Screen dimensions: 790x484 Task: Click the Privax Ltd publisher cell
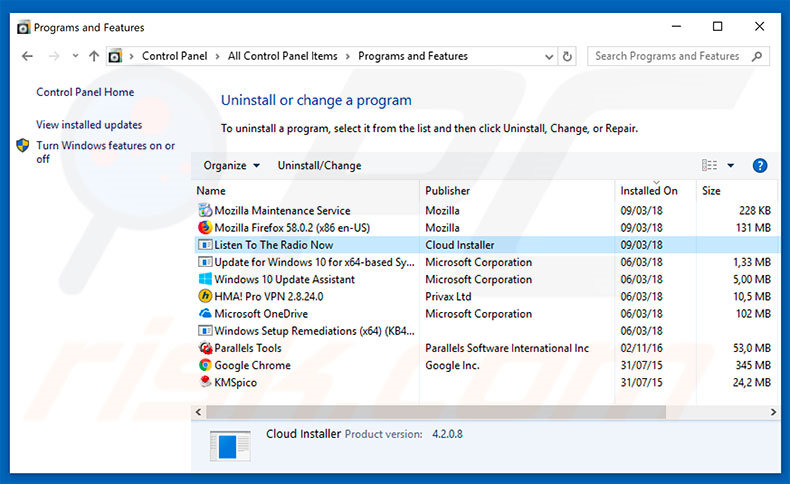(448, 296)
